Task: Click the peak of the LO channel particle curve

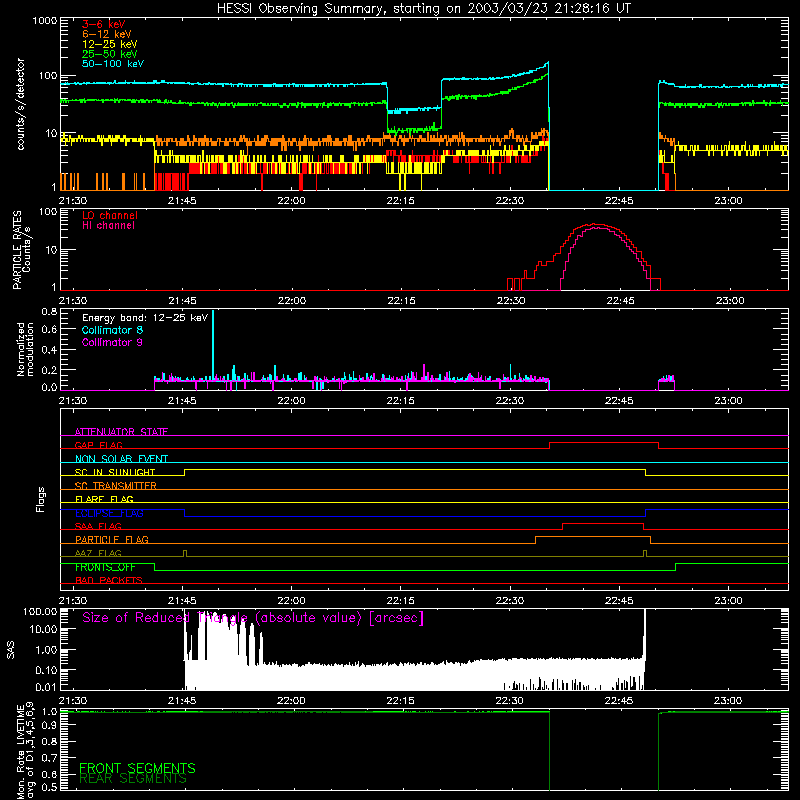Action: [x=594, y=224]
